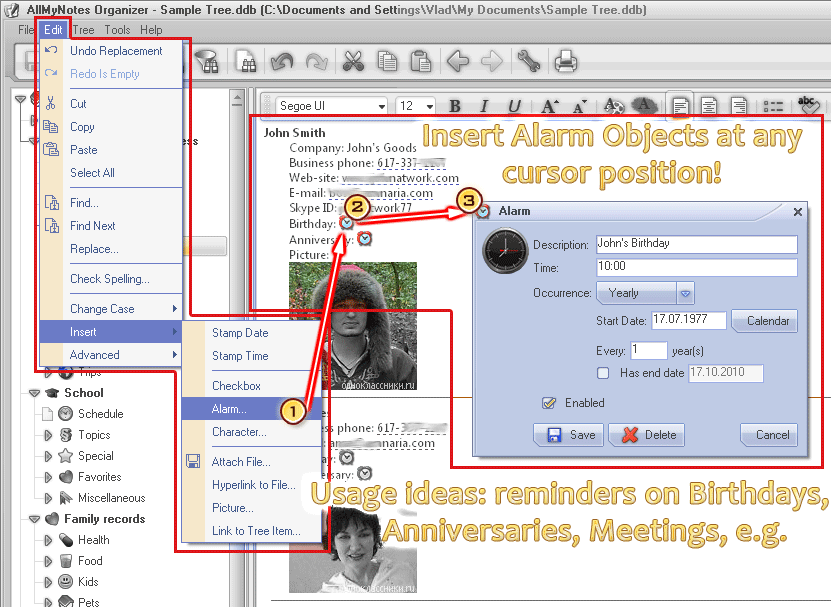The height and width of the screenshot is (607, 831).
Task: Click the Time field showing 10:00
Action: (x=697, y=267)
